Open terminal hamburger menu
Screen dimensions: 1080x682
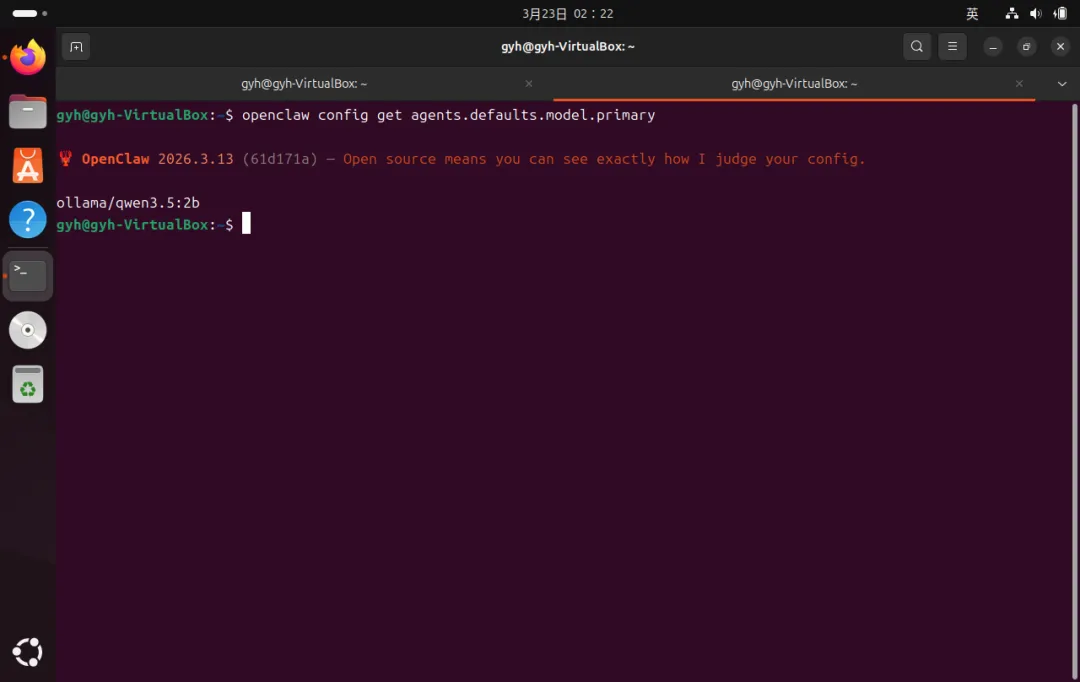(953, 47)
